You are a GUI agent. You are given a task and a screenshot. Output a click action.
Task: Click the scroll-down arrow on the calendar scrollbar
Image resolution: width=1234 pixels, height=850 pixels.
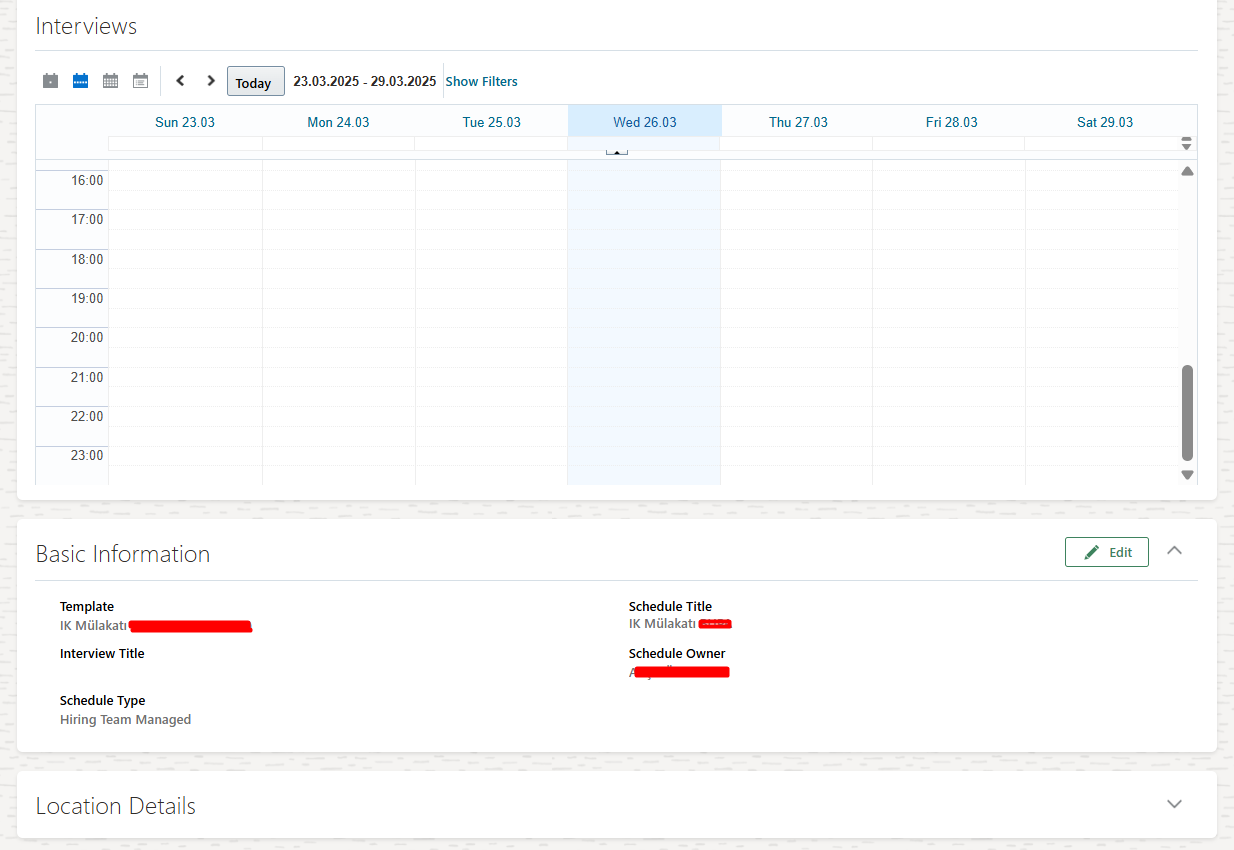1187,474
